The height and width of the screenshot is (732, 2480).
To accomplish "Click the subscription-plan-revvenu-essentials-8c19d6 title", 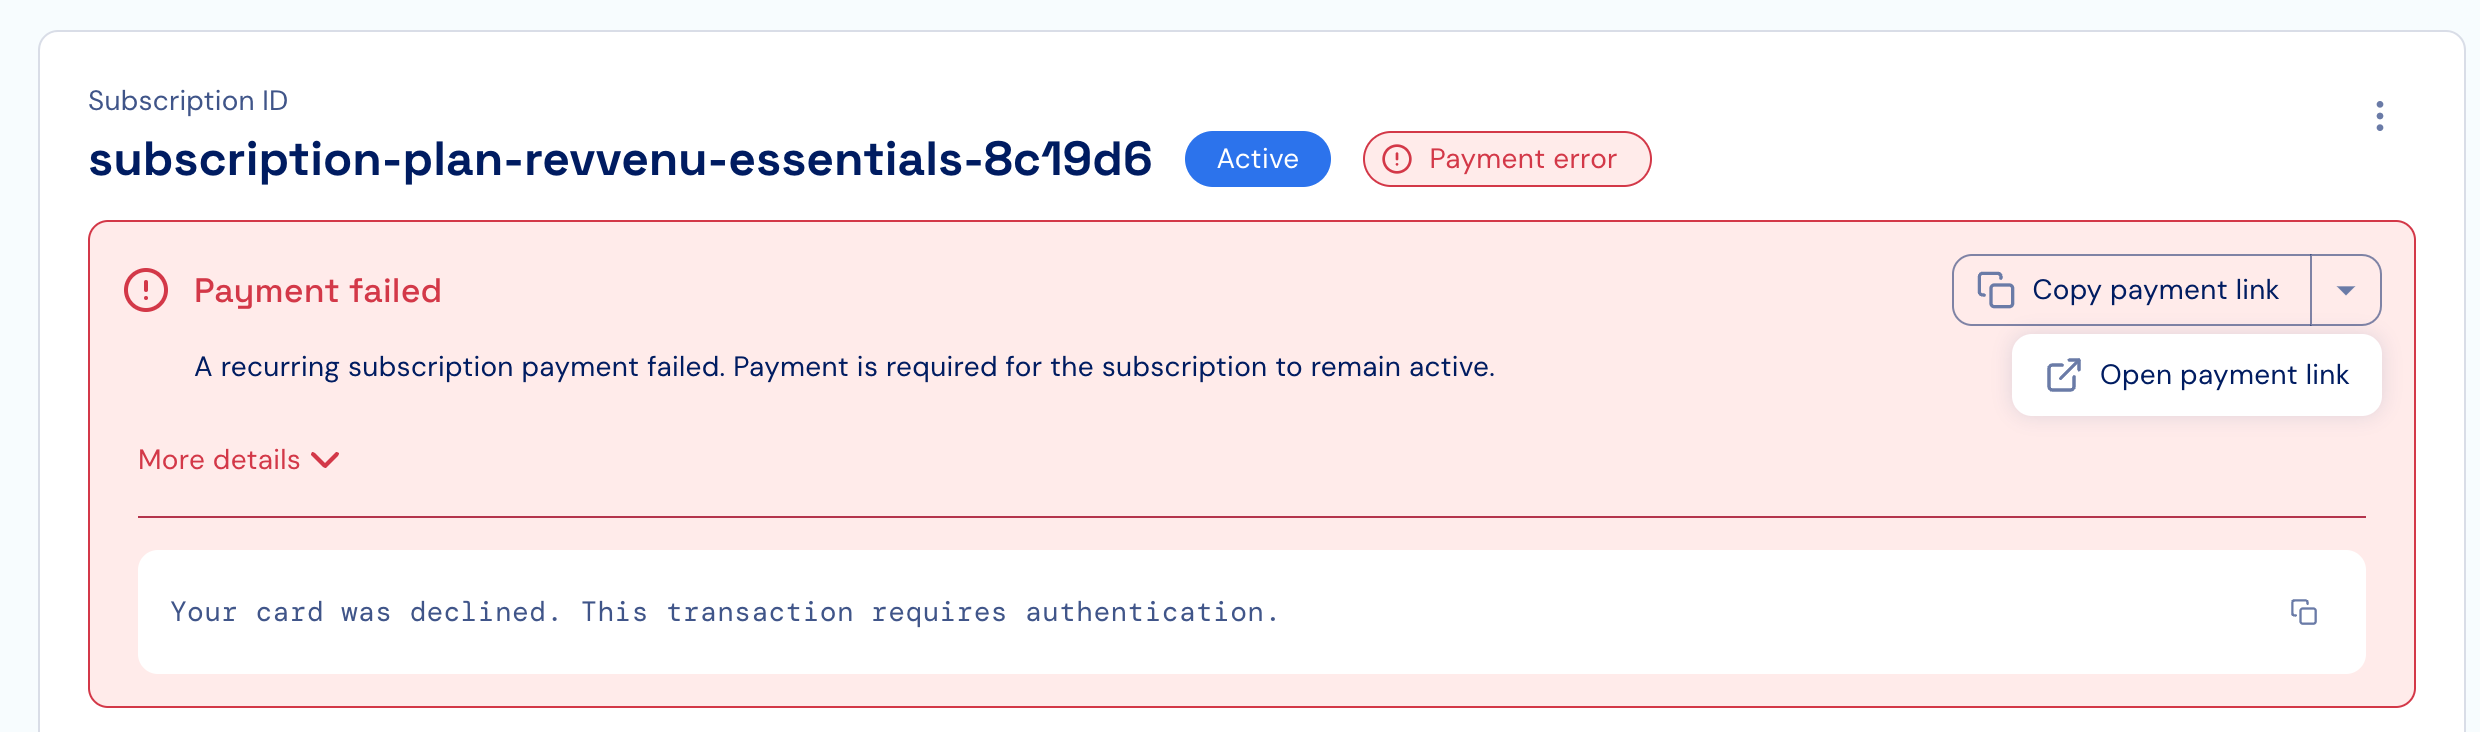I will 620,159.
